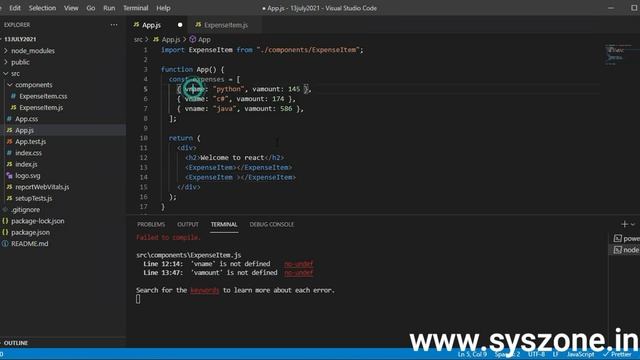640x360 pixels.
Task: Open logo.svg file
Action: tap(28, 176)
